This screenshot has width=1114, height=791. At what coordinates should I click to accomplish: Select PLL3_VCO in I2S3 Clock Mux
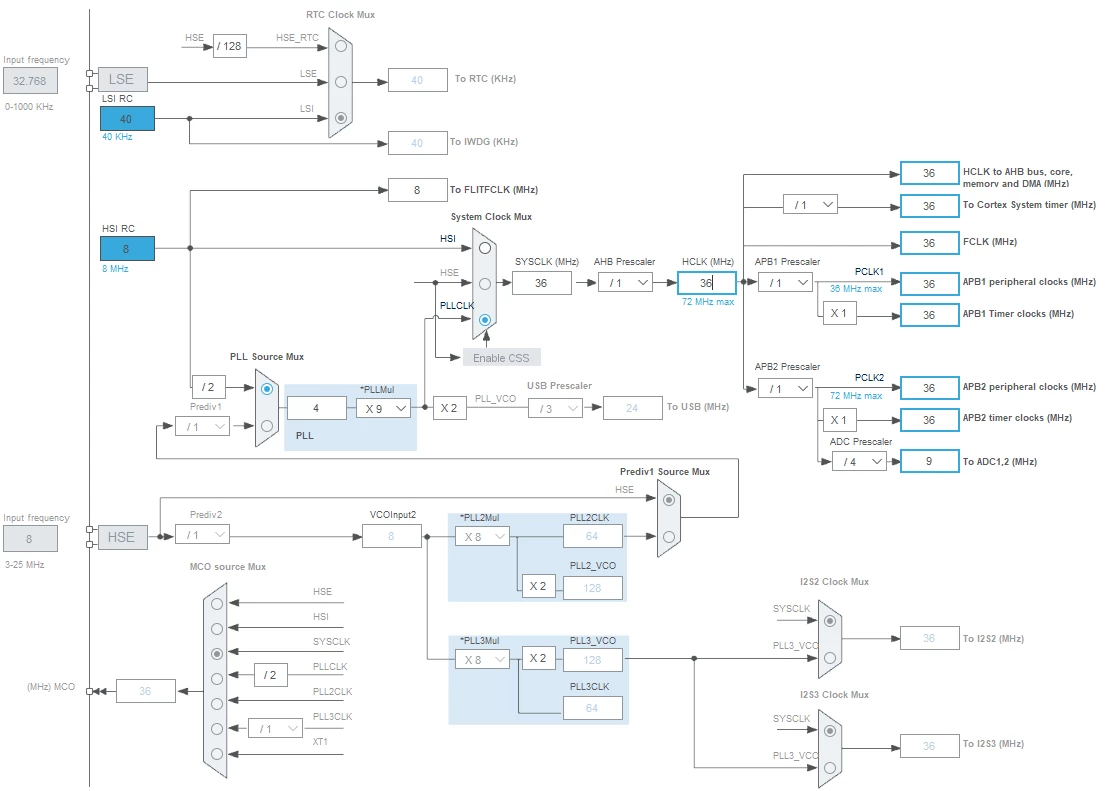tap(830, 768)
